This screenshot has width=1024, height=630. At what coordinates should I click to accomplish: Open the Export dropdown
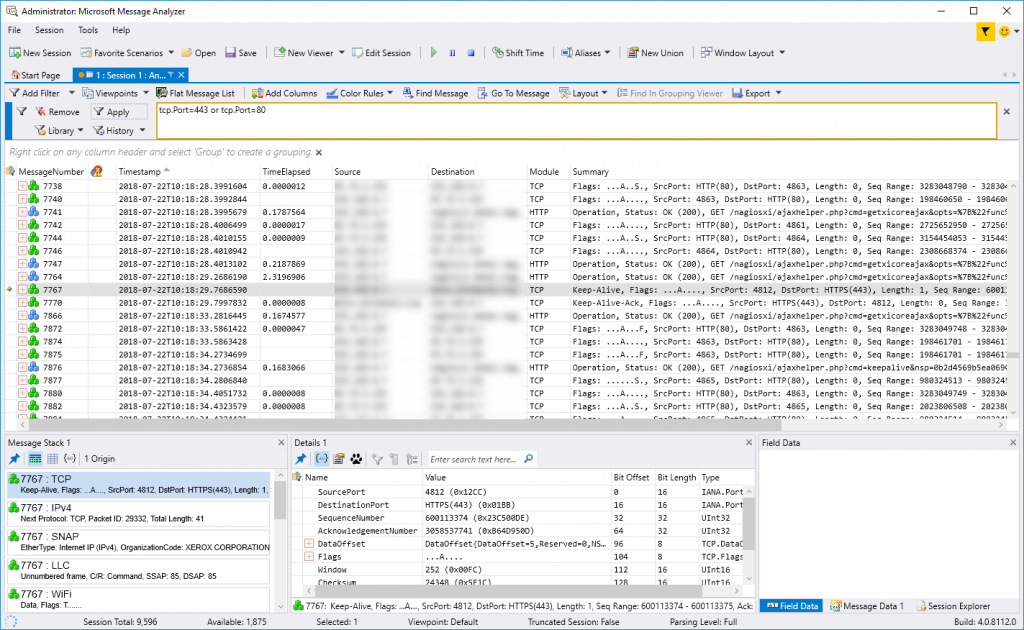click(757, 93)
